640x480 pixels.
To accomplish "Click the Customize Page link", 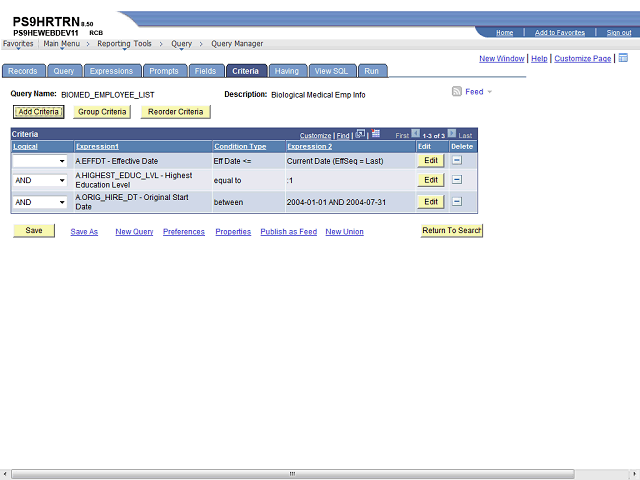I will [x=582, y=59].
